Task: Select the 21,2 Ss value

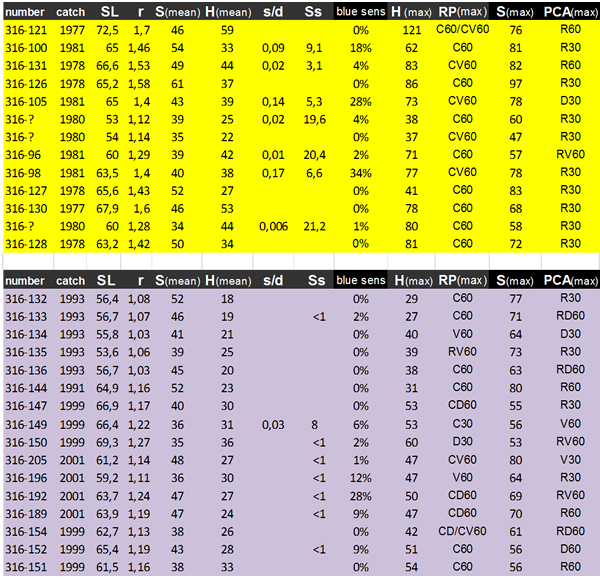Action: point(315,226)
